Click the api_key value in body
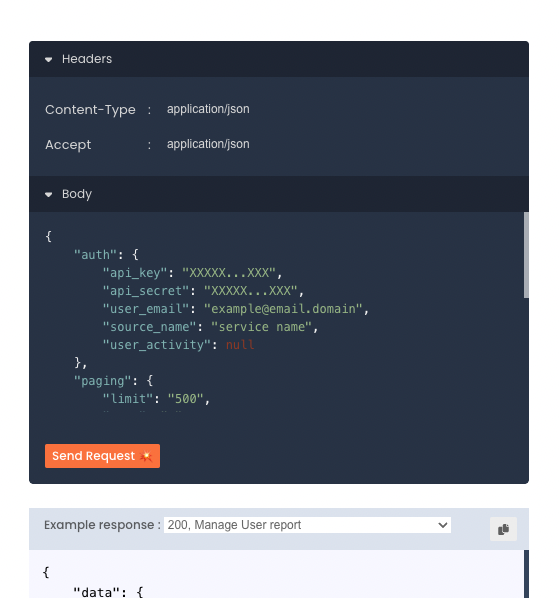 point(228,273)
